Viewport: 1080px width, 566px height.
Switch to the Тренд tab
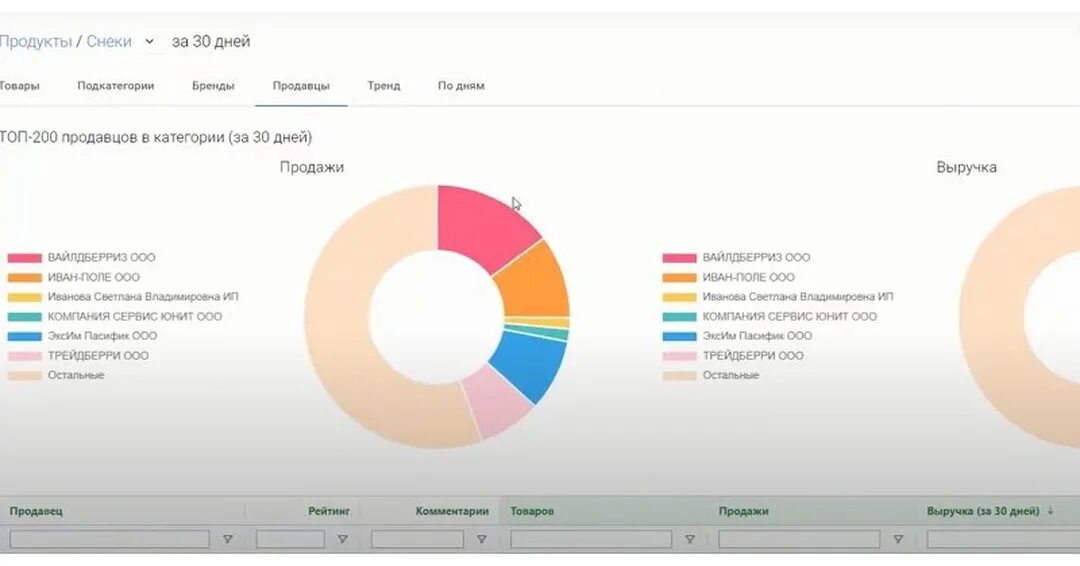point(384,86)
